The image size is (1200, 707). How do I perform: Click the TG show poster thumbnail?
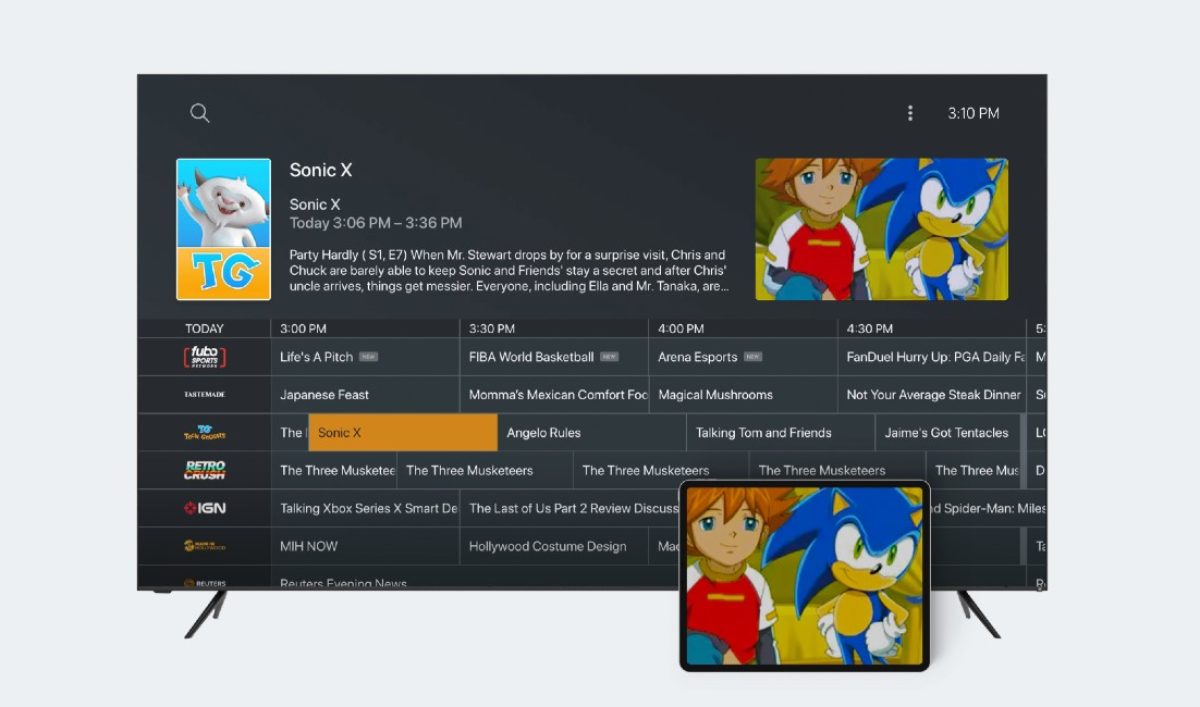point(223,229)
